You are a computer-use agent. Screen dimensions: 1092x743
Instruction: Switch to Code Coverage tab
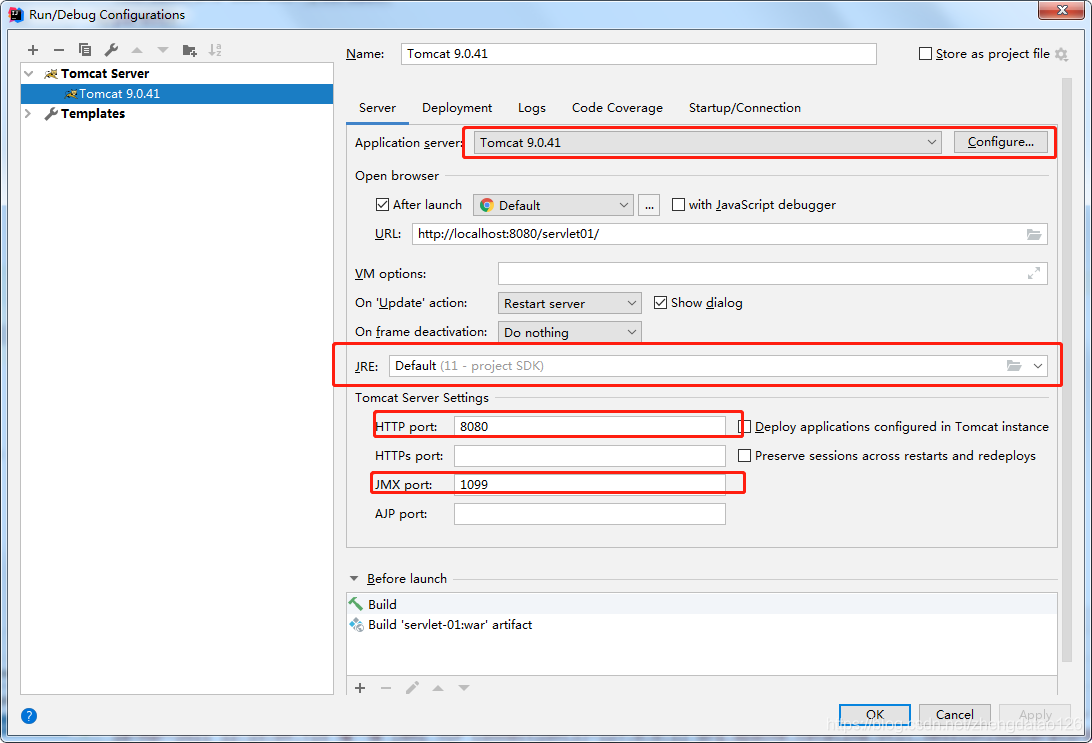(x=617, y=108)
